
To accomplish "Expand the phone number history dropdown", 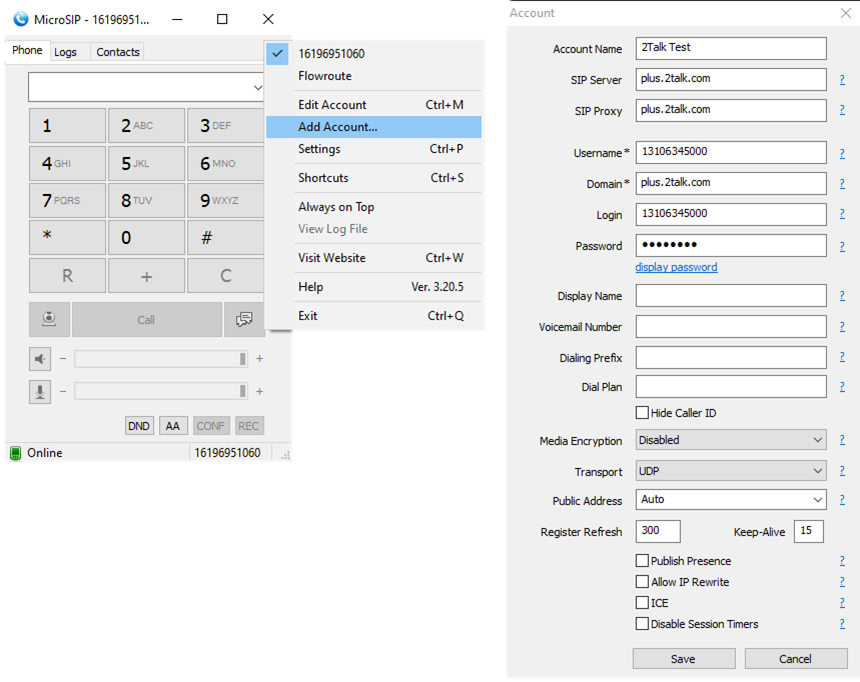I will coord(257,88).
